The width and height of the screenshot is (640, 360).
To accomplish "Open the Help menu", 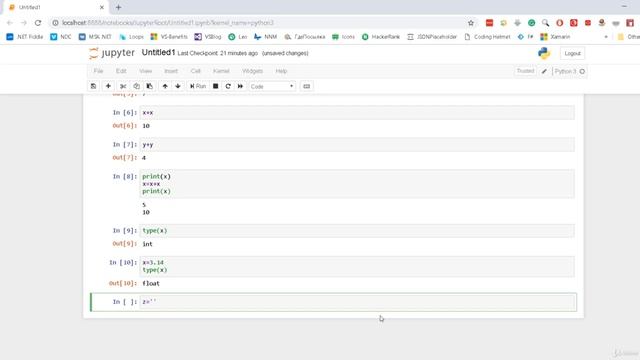I will click(x=281, y=71).
